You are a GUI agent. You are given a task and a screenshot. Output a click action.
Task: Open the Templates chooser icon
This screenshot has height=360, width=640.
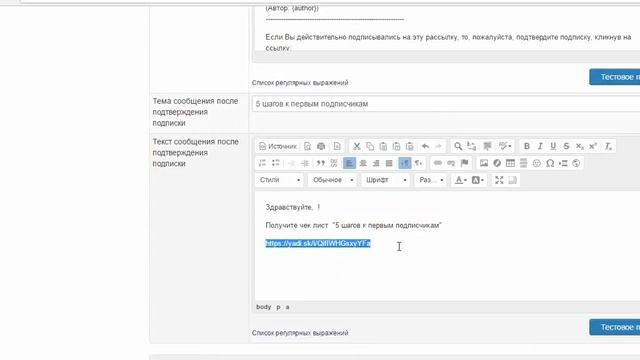point(337,146)
